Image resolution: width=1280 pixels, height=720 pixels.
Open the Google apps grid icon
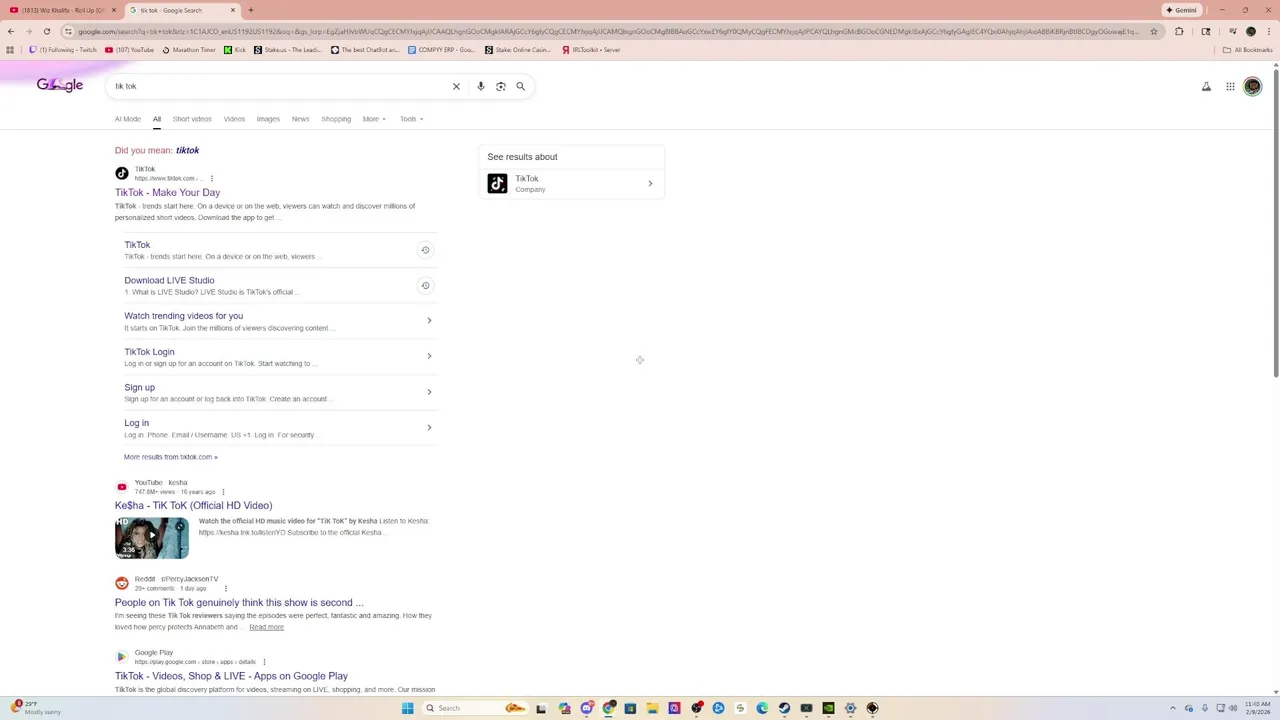[1230, 86]
